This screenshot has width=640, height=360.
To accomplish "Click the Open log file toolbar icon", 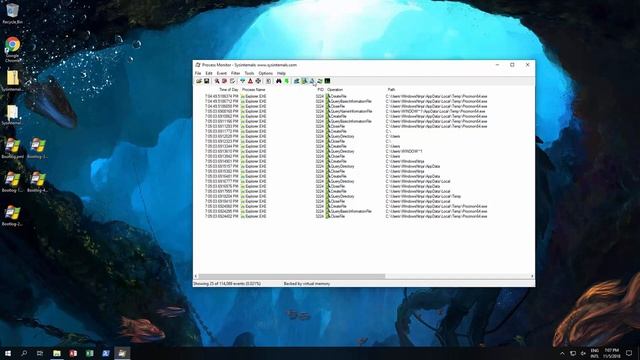I will click(x=199, y=81).
